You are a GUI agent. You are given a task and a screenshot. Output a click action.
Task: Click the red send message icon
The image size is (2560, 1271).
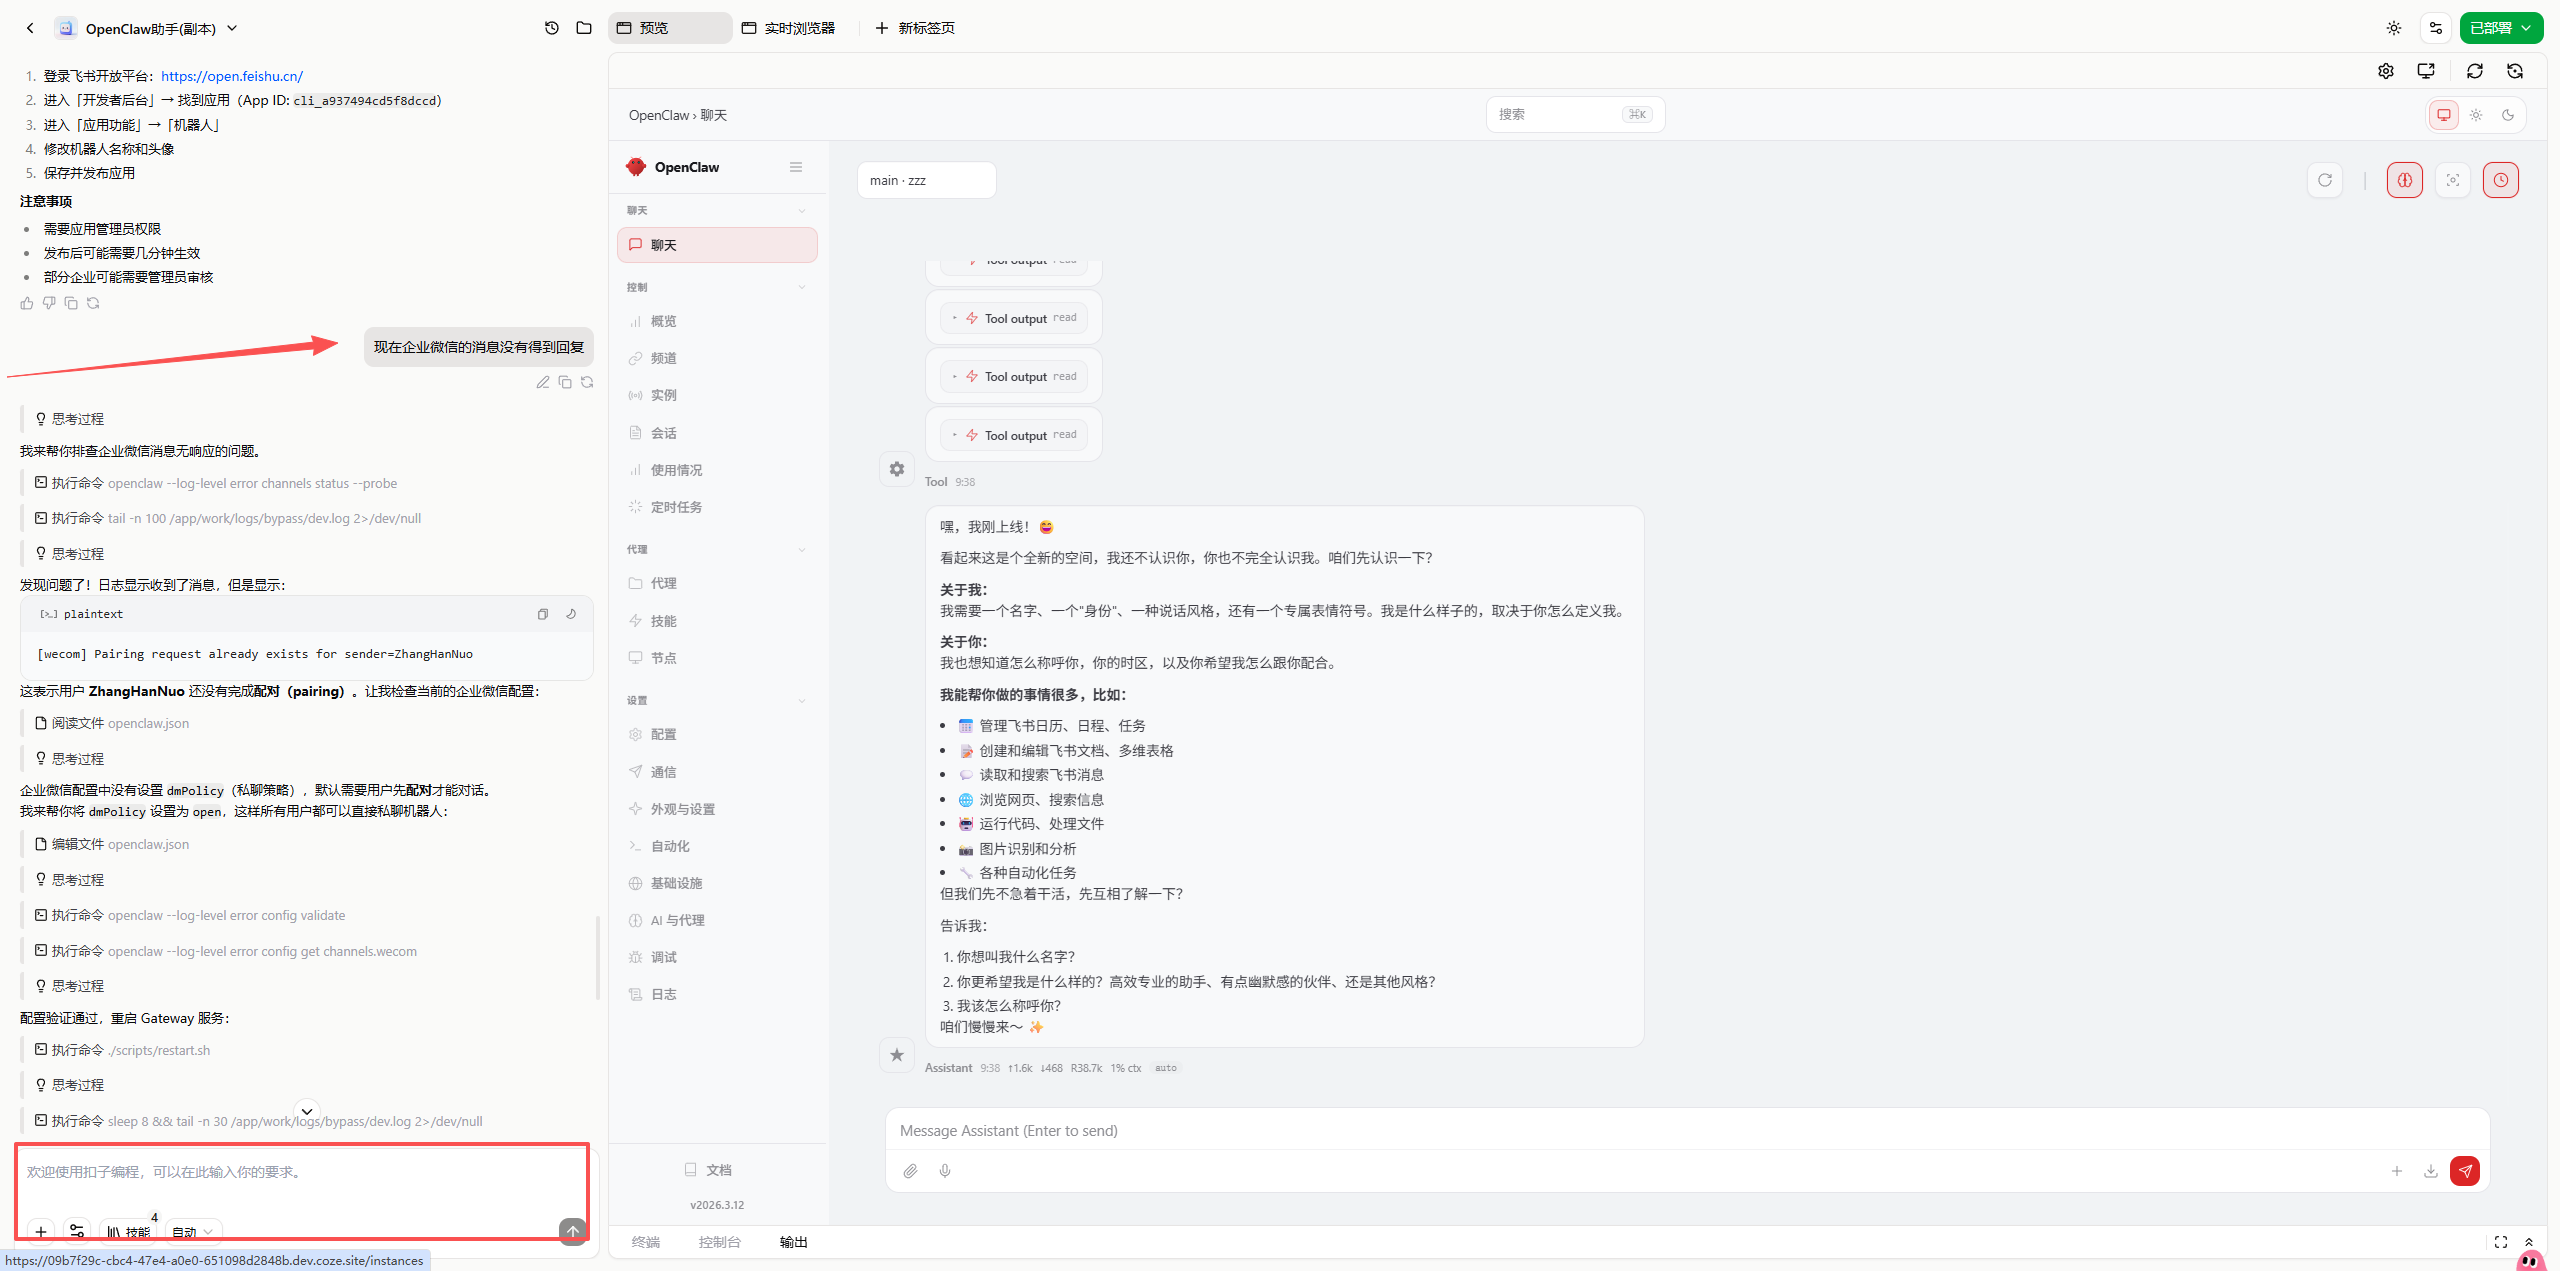click(x=2464, y=1171)
